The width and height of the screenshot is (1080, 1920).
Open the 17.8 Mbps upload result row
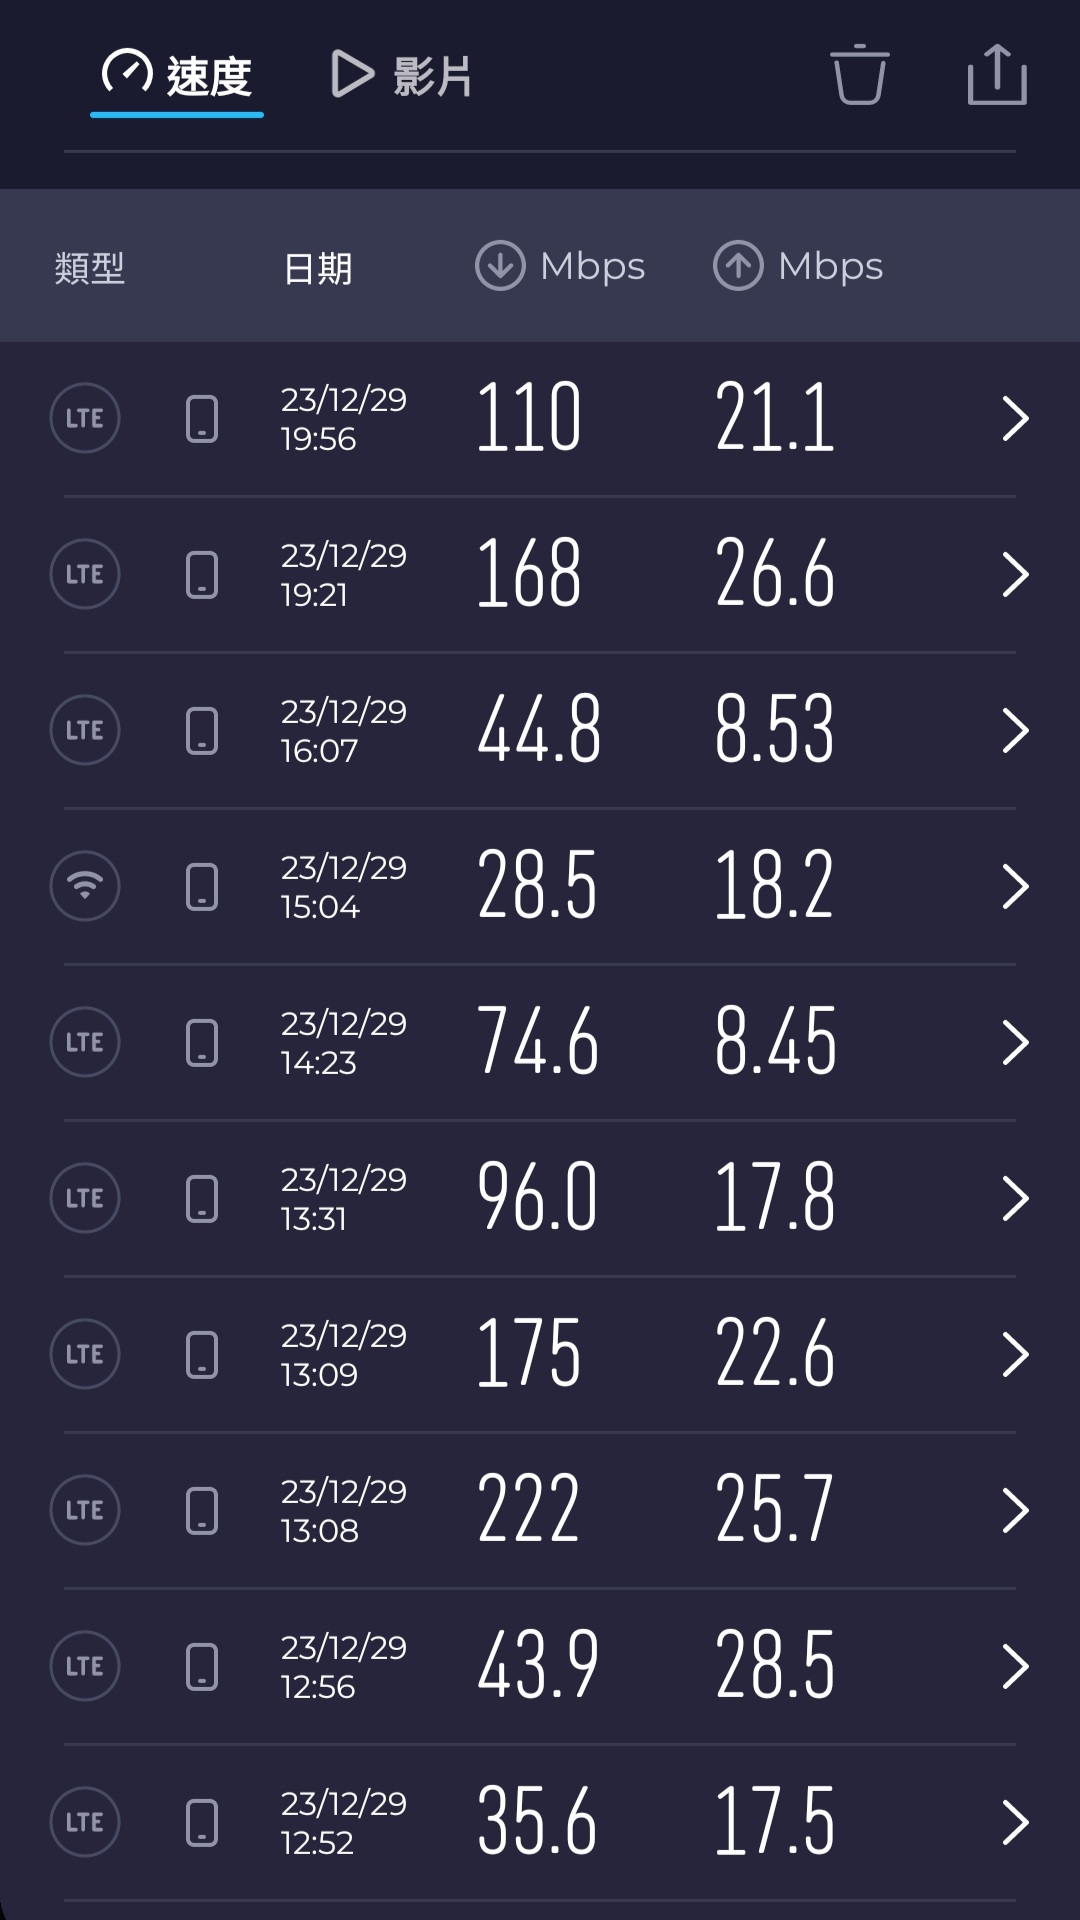(x=774, y=1198)
